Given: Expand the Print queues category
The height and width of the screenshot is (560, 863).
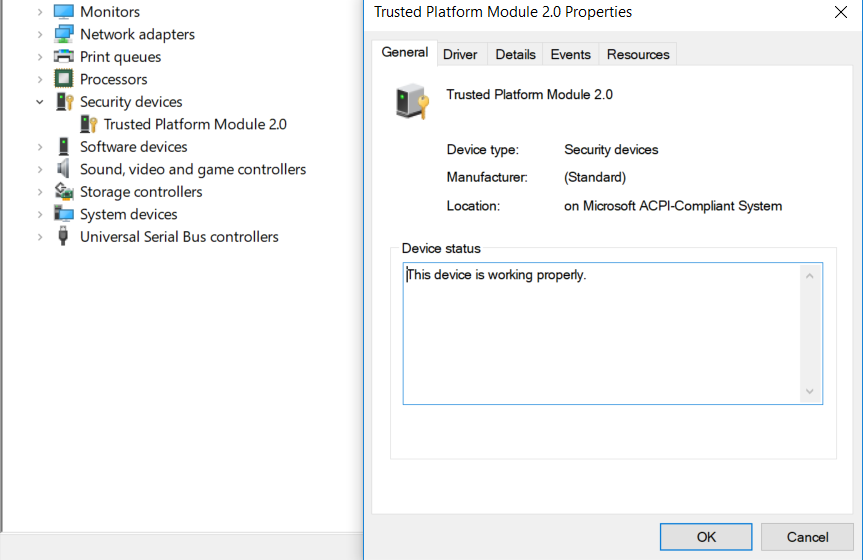Looking at the screenshot, I should 40,57.
